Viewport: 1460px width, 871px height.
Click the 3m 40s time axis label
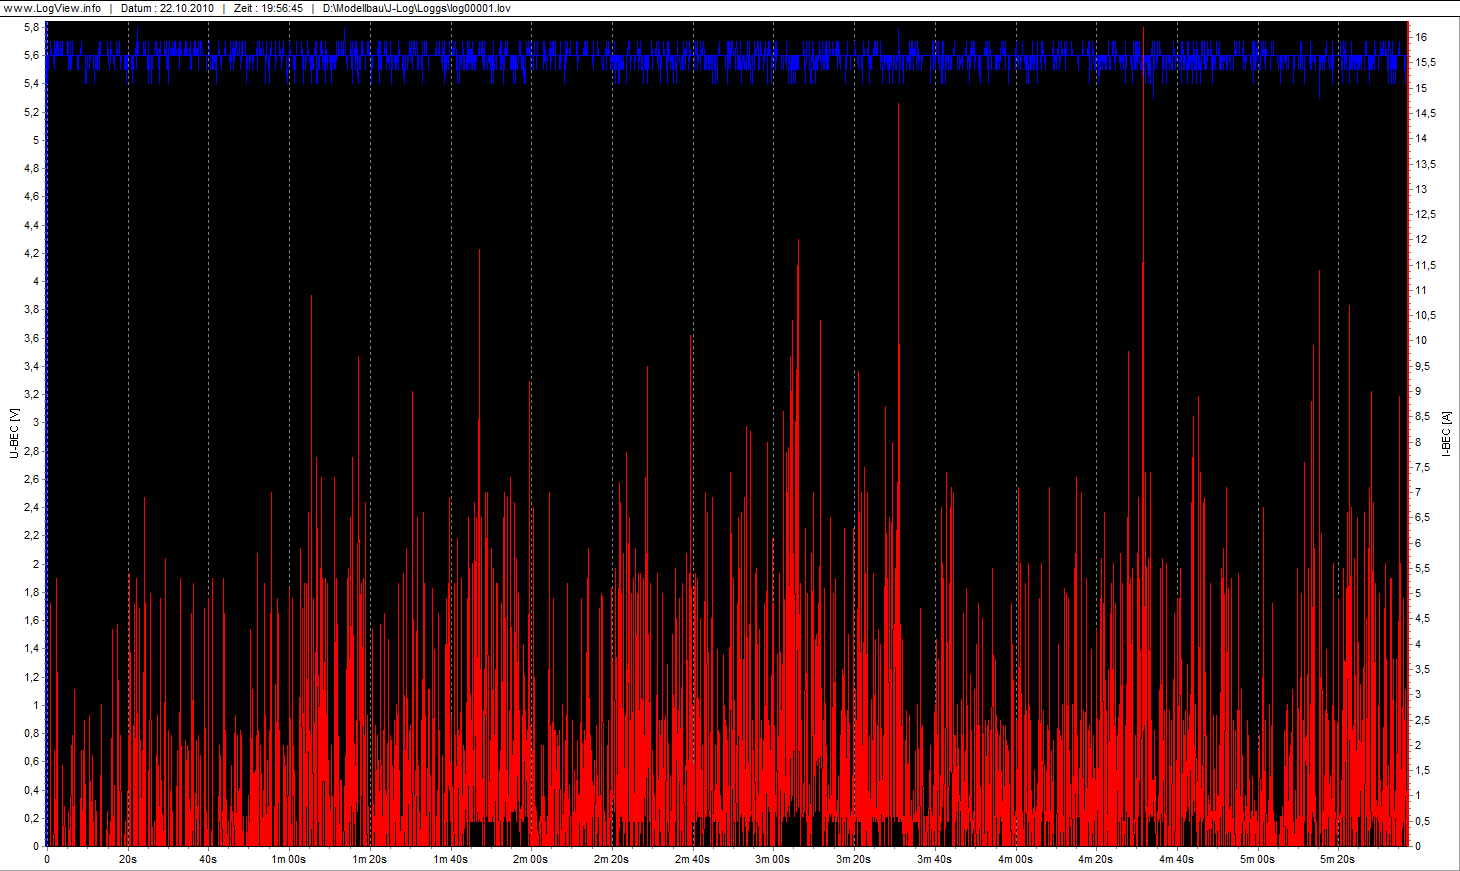(x=934, y=859)
